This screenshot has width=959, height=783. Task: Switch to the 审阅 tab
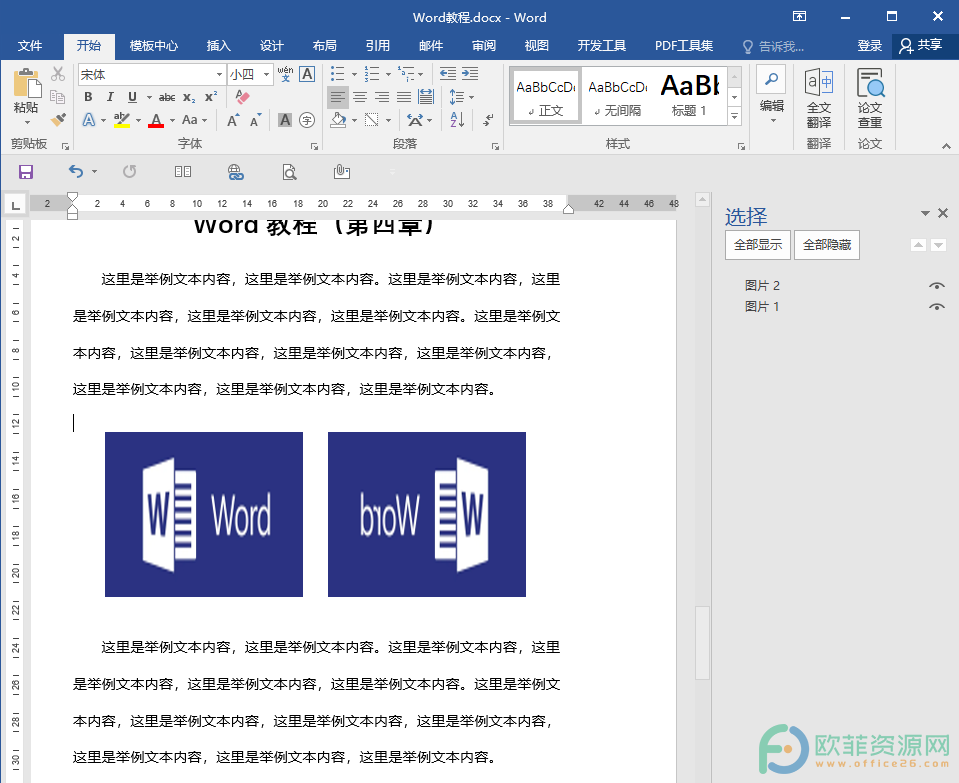[x=484, y=46]
